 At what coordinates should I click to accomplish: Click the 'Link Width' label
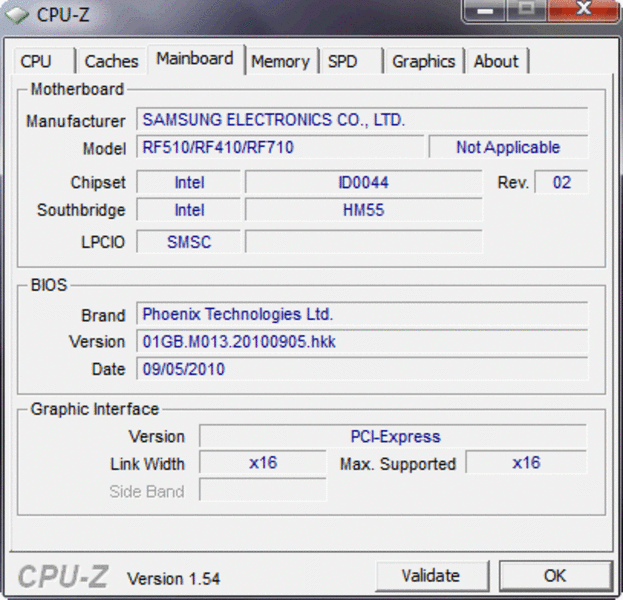147,464
